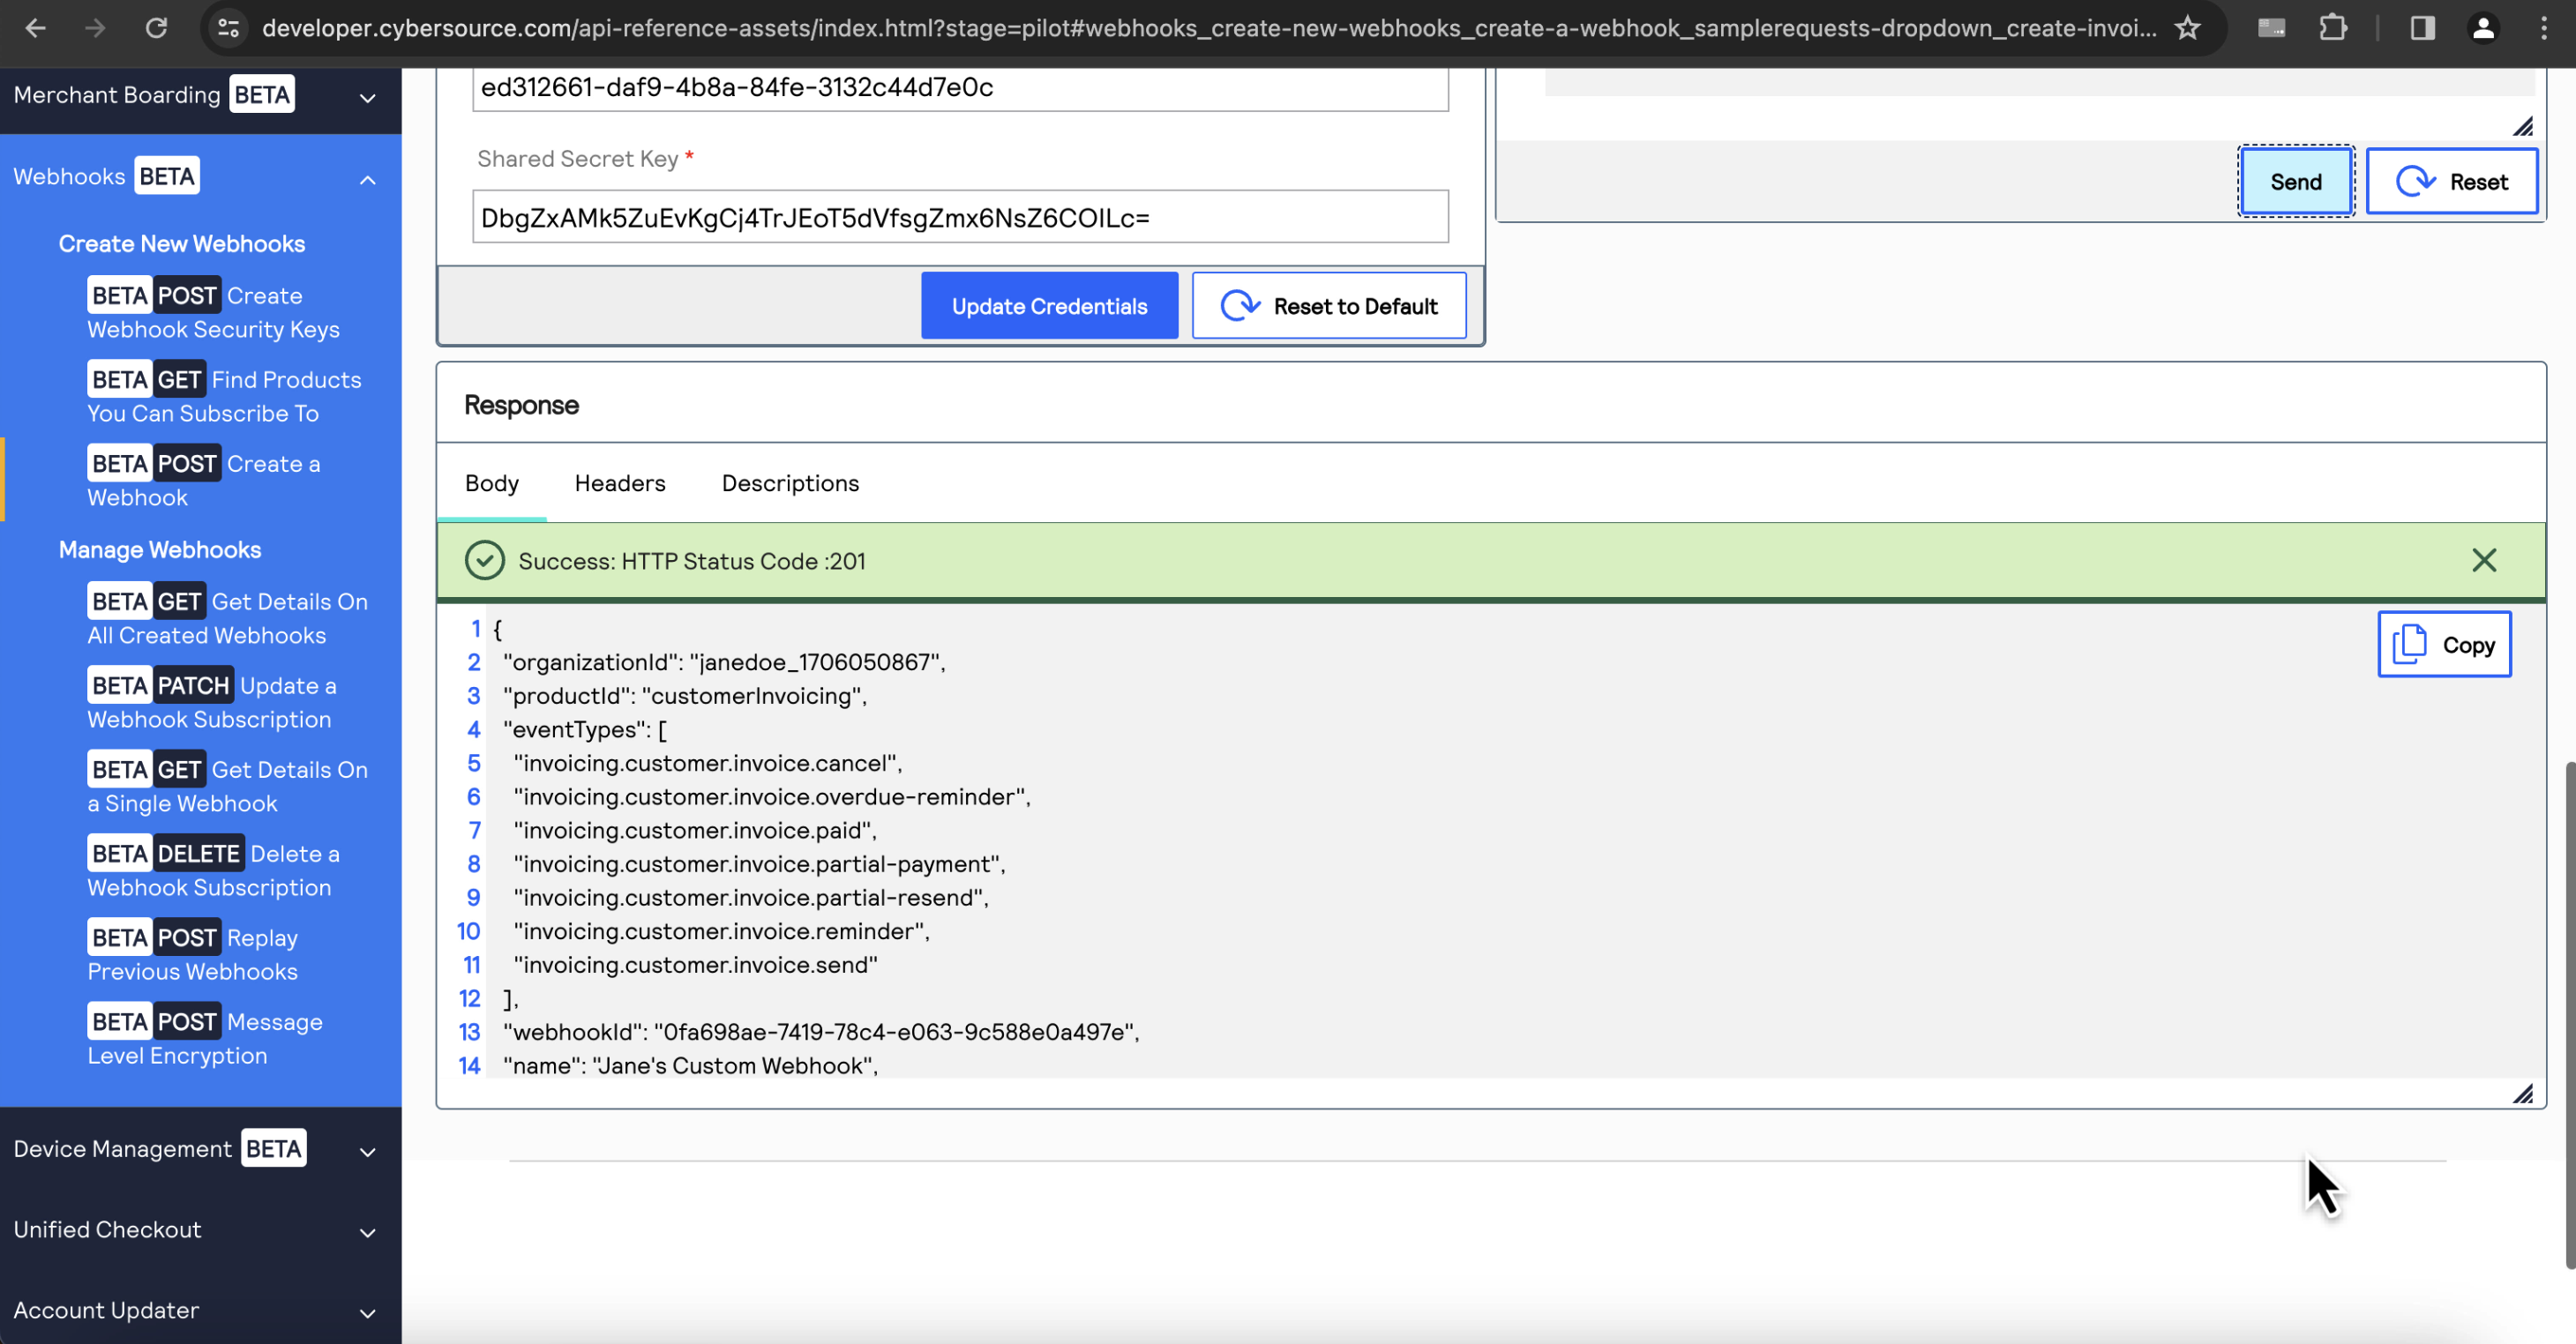Click into the Shared Secret Key field
2576x1344 pixels.
pyautogui.click(x=959, y=217)
